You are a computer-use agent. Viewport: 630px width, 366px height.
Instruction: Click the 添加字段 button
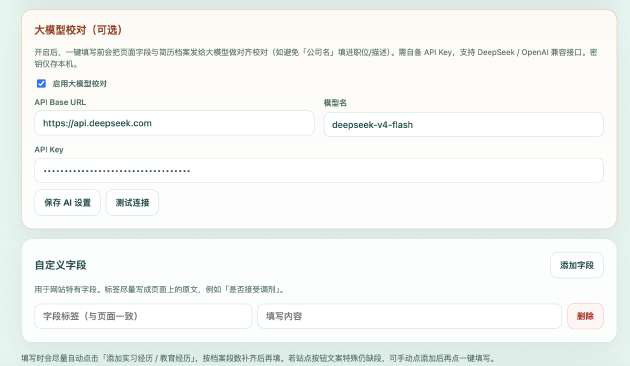click(577, 265)
